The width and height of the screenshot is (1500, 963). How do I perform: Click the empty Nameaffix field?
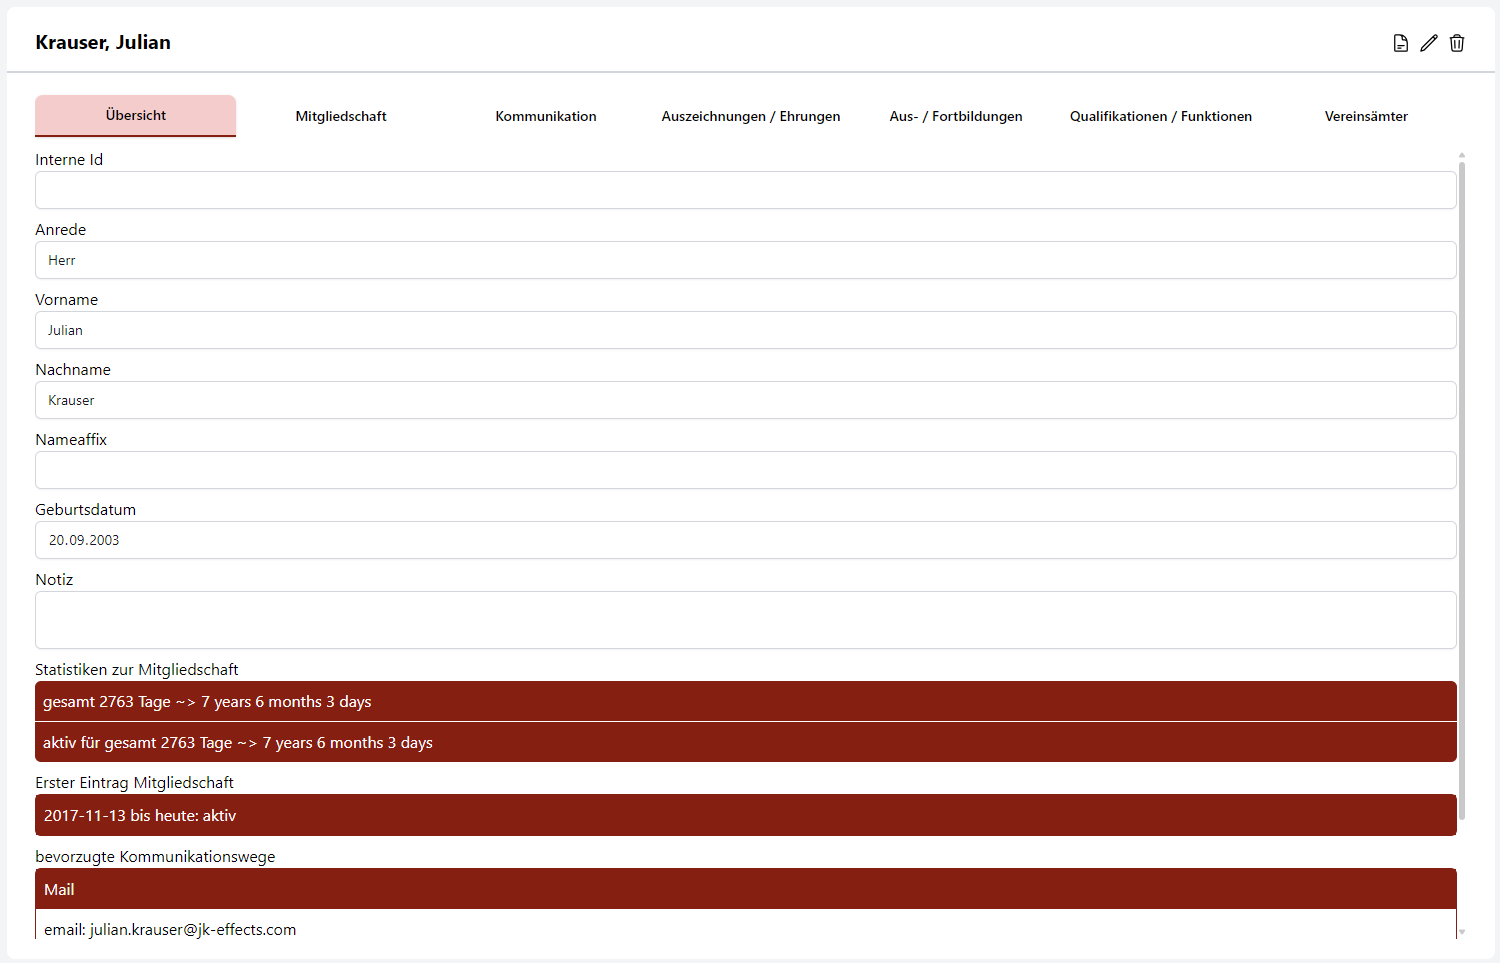coord(746,470)
